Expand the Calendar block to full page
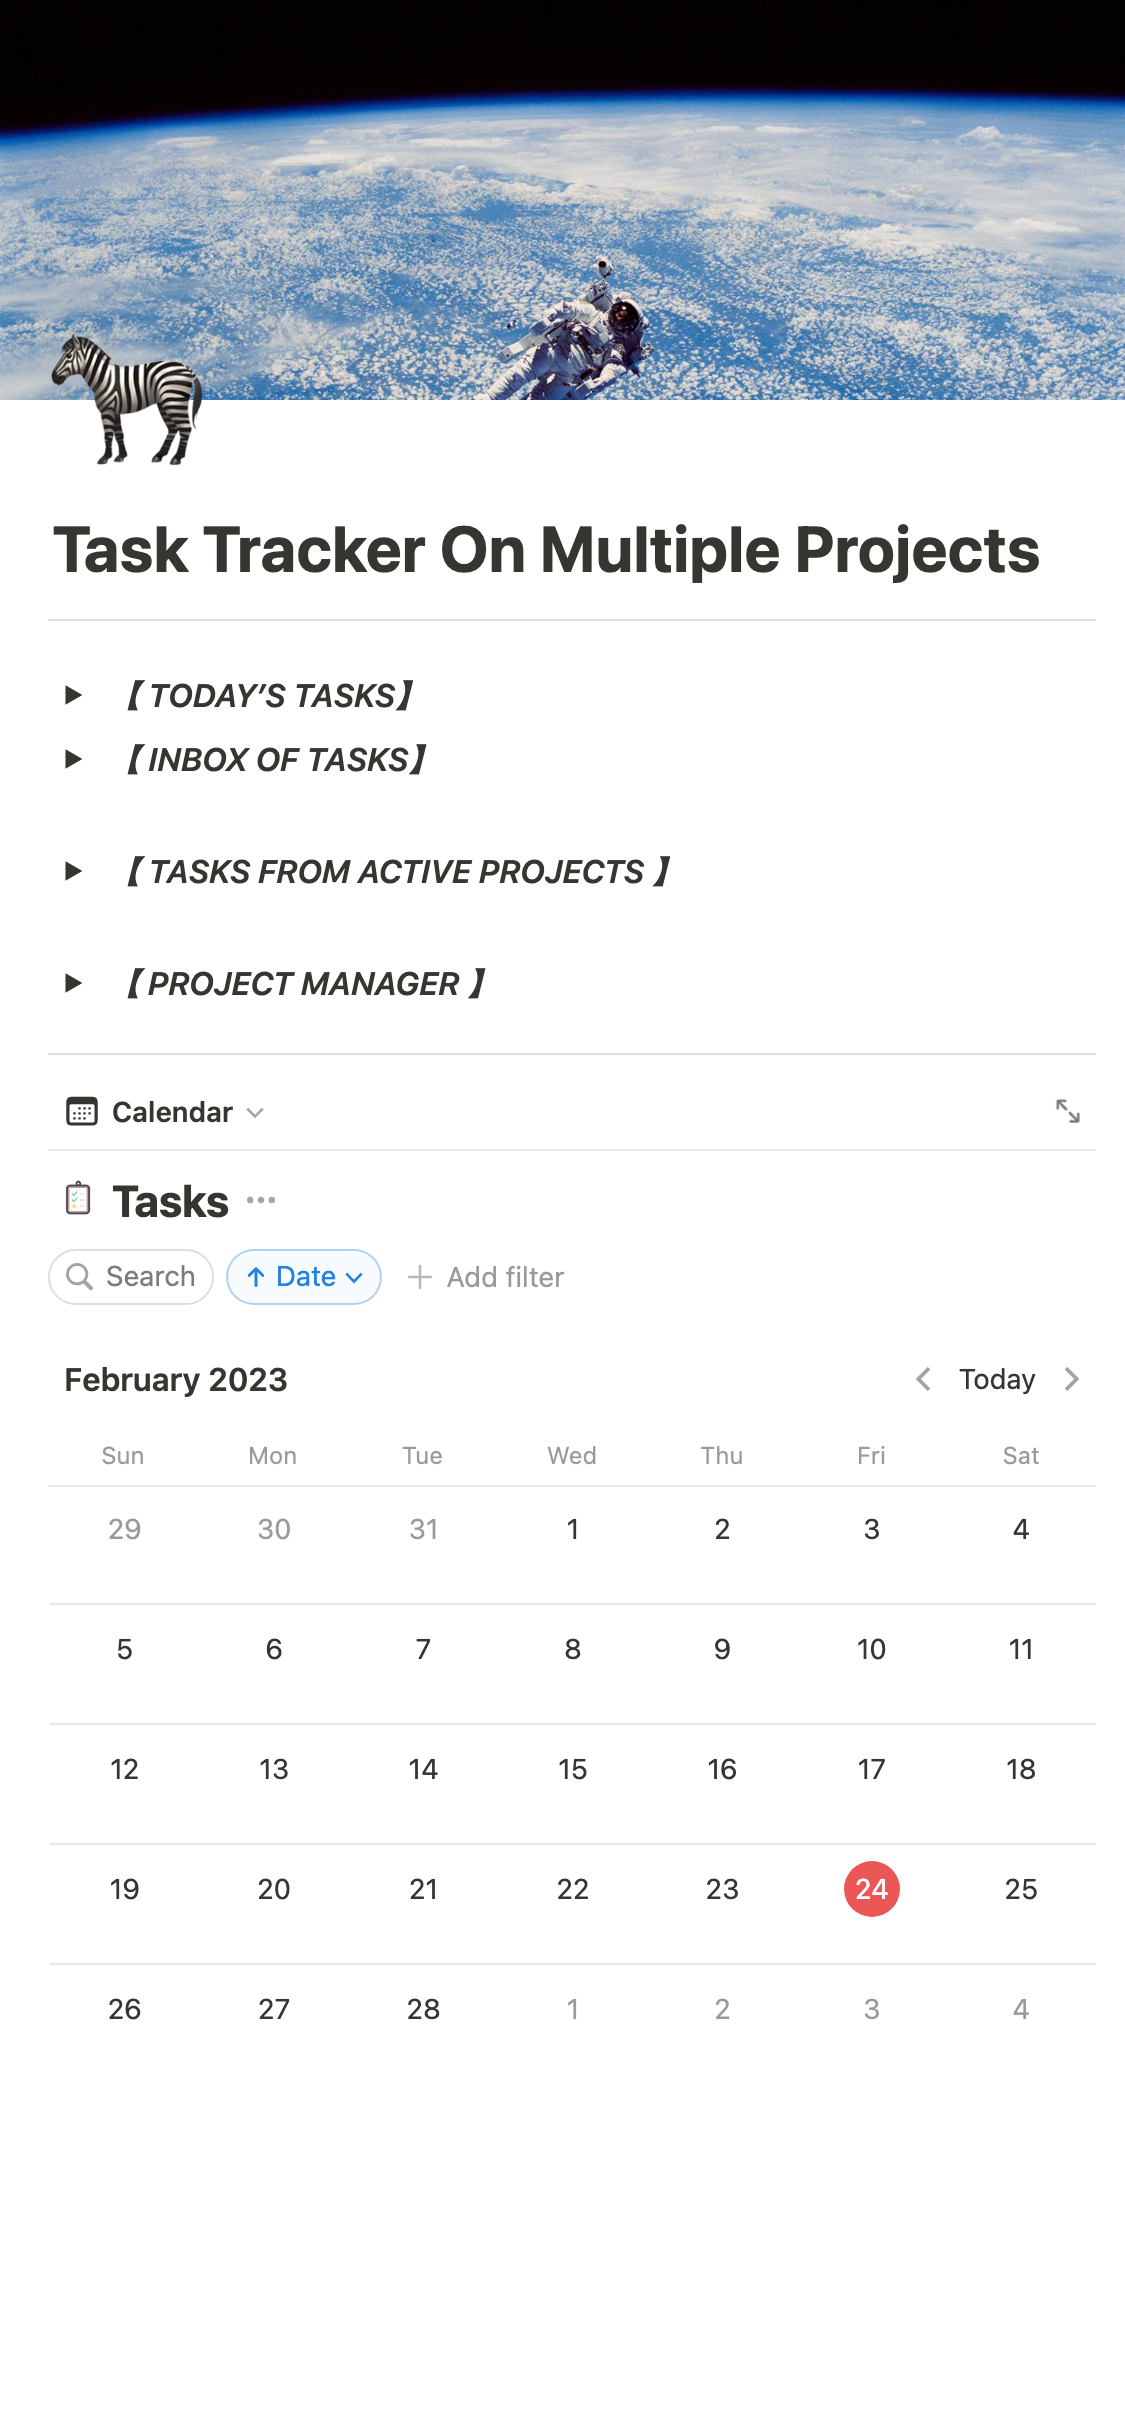The image size is (1125, 2436). click(x=1069, y=1111)
